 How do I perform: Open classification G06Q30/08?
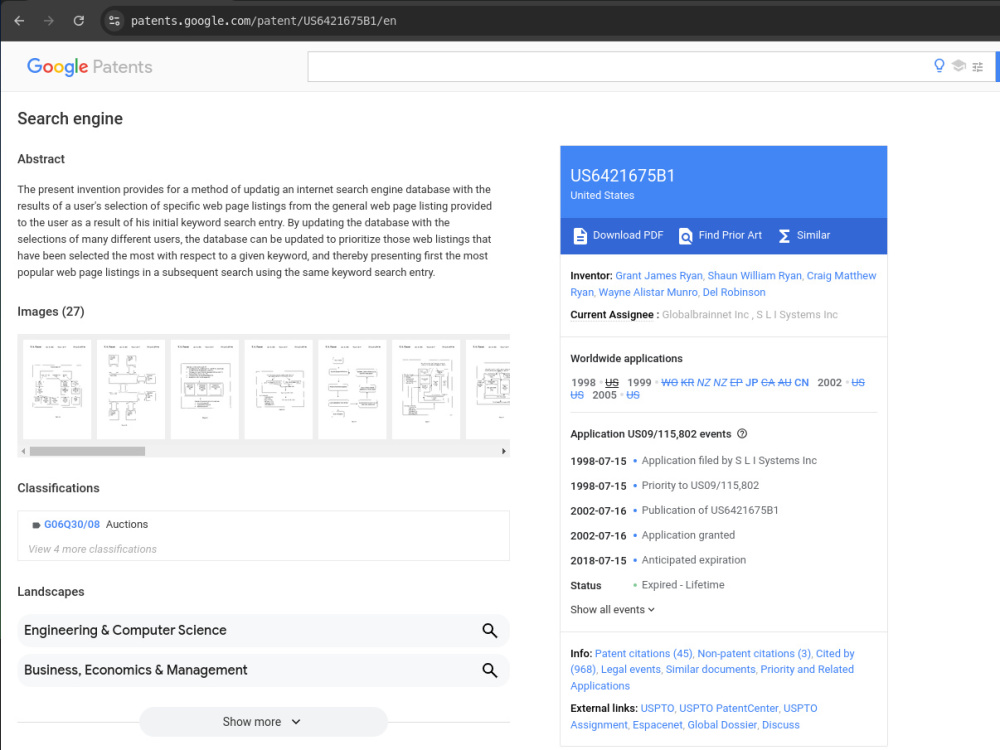coord(72,524)
